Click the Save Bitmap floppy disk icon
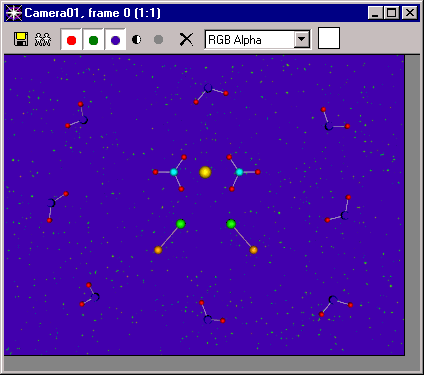The image size is (424, 375). 21,39
